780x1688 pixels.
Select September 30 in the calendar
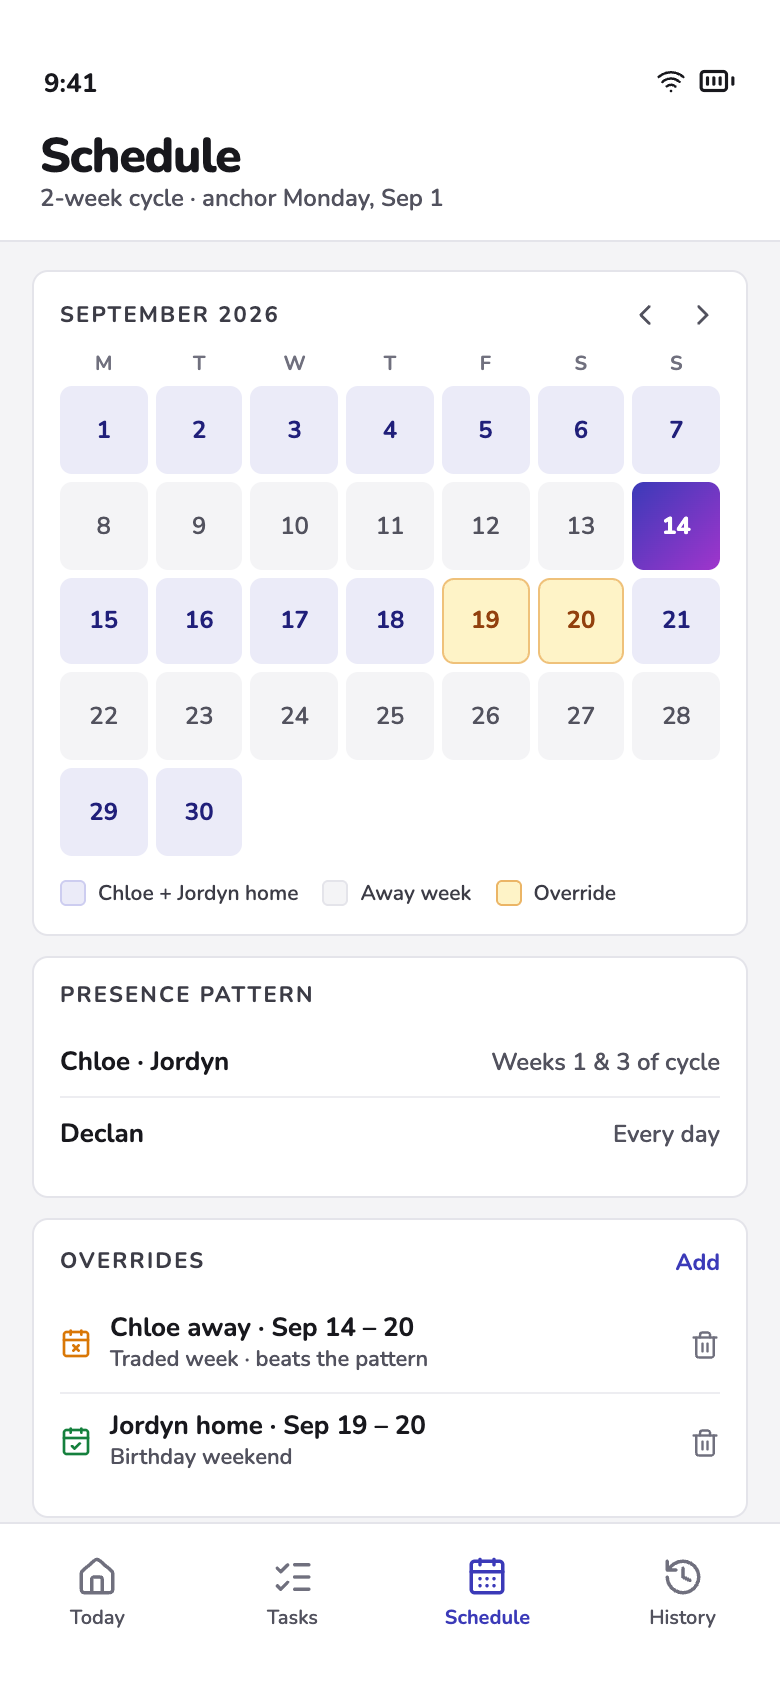coord(199,812)
